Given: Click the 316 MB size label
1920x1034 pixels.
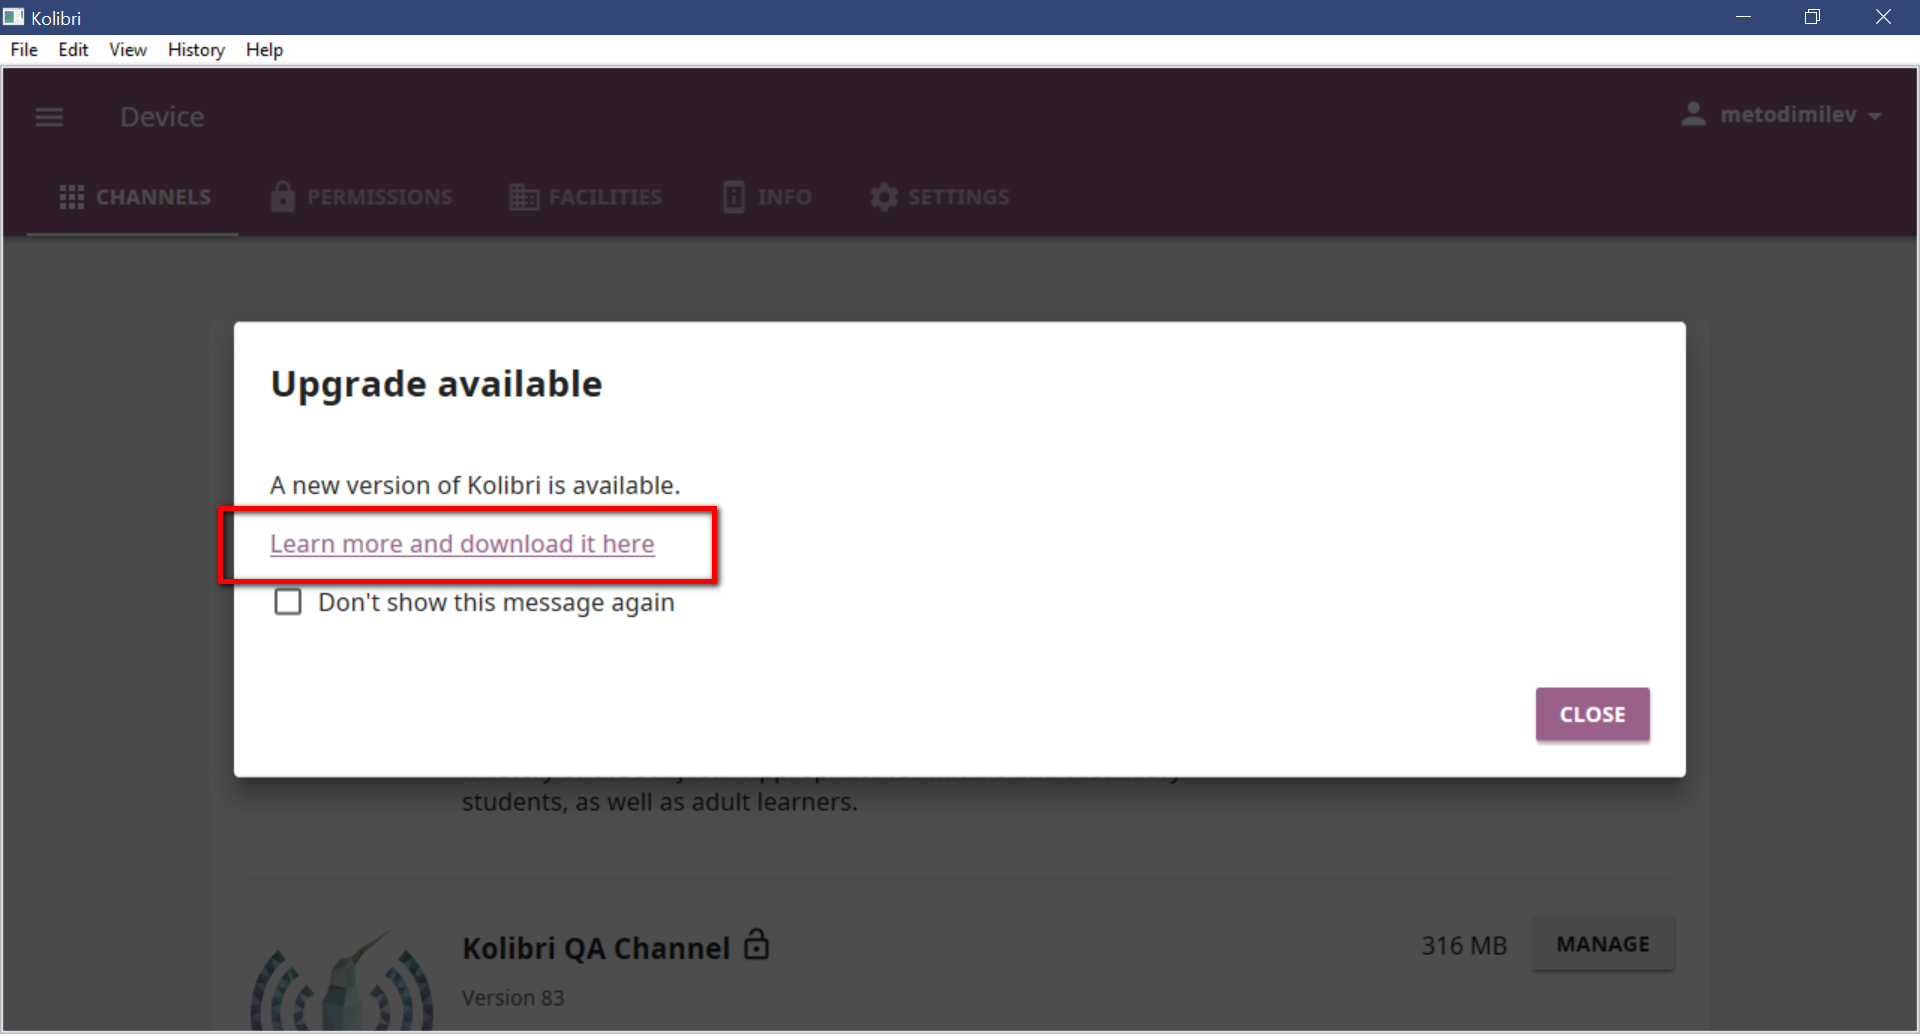Looking at the screenshot, I should pos(1464,945).
